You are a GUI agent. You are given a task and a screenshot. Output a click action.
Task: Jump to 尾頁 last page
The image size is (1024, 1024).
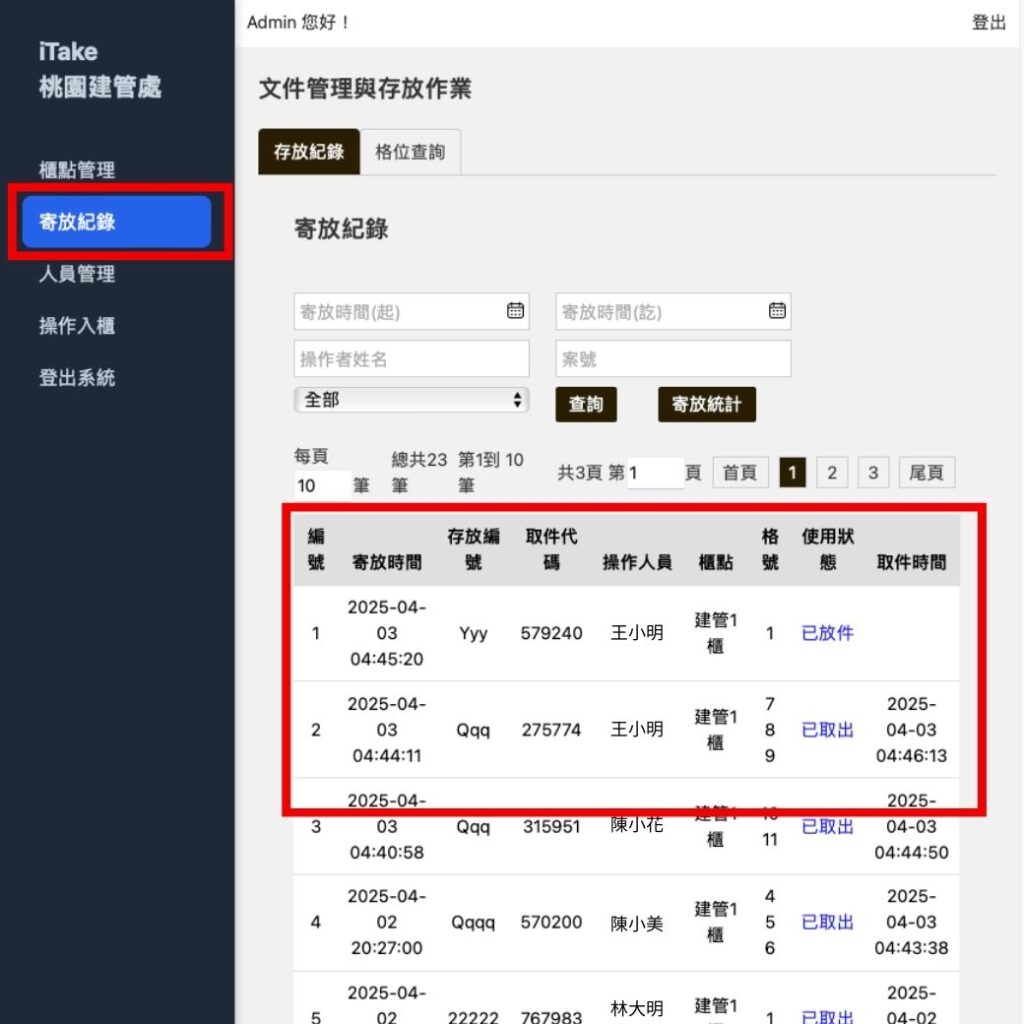[927, 473]
